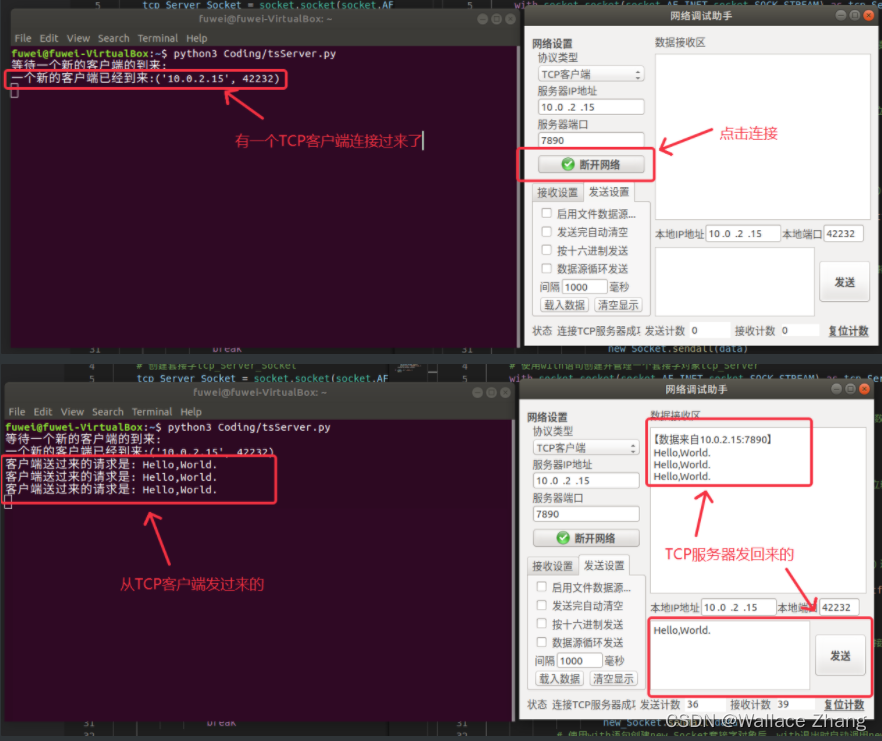
Task: Click 发送计数 value 0 in upper 网络调试助手
Action: [694, 330]
